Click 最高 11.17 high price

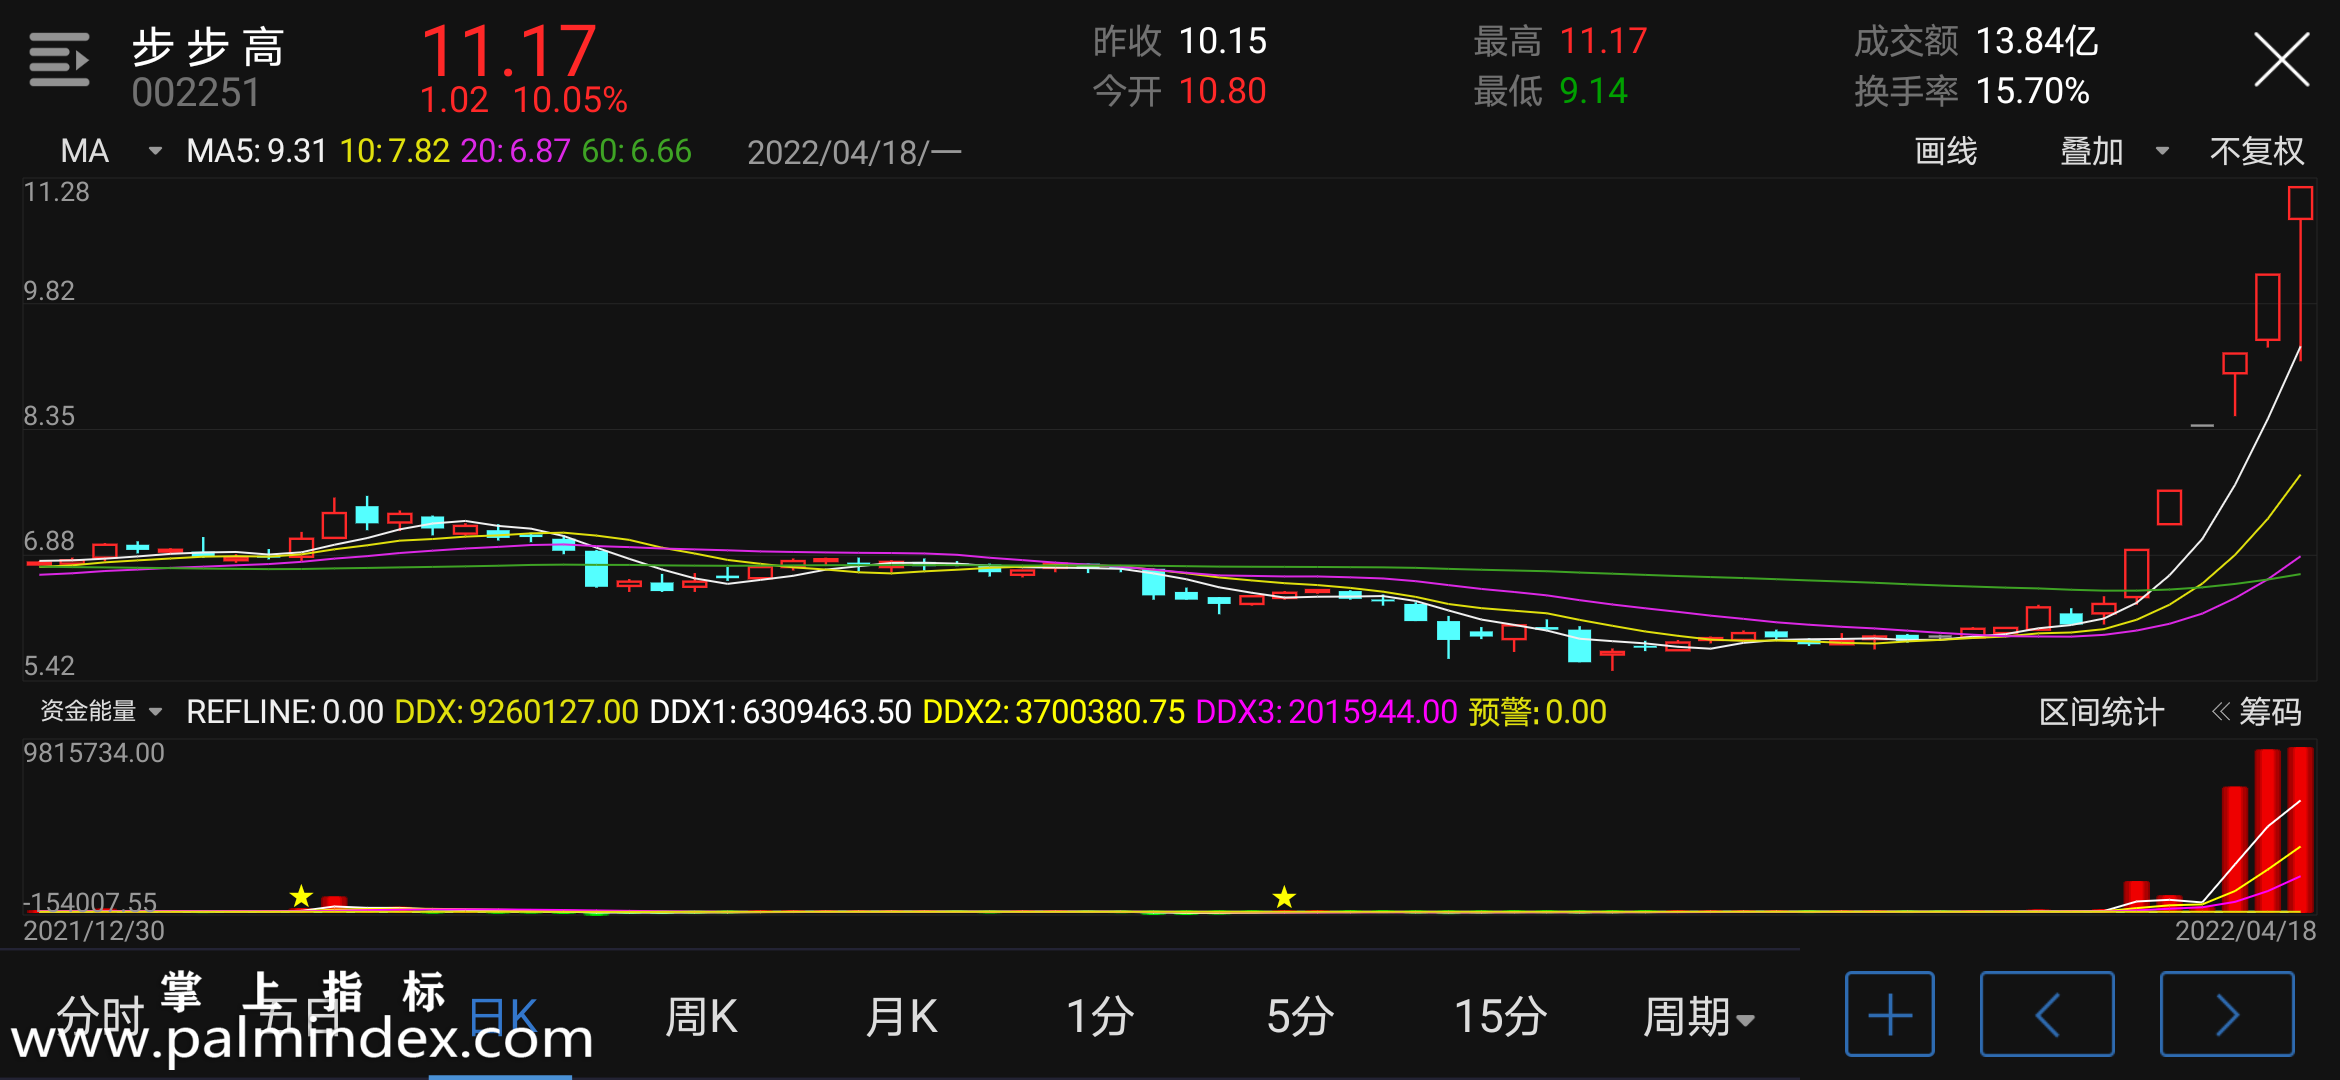point(1560,41)
